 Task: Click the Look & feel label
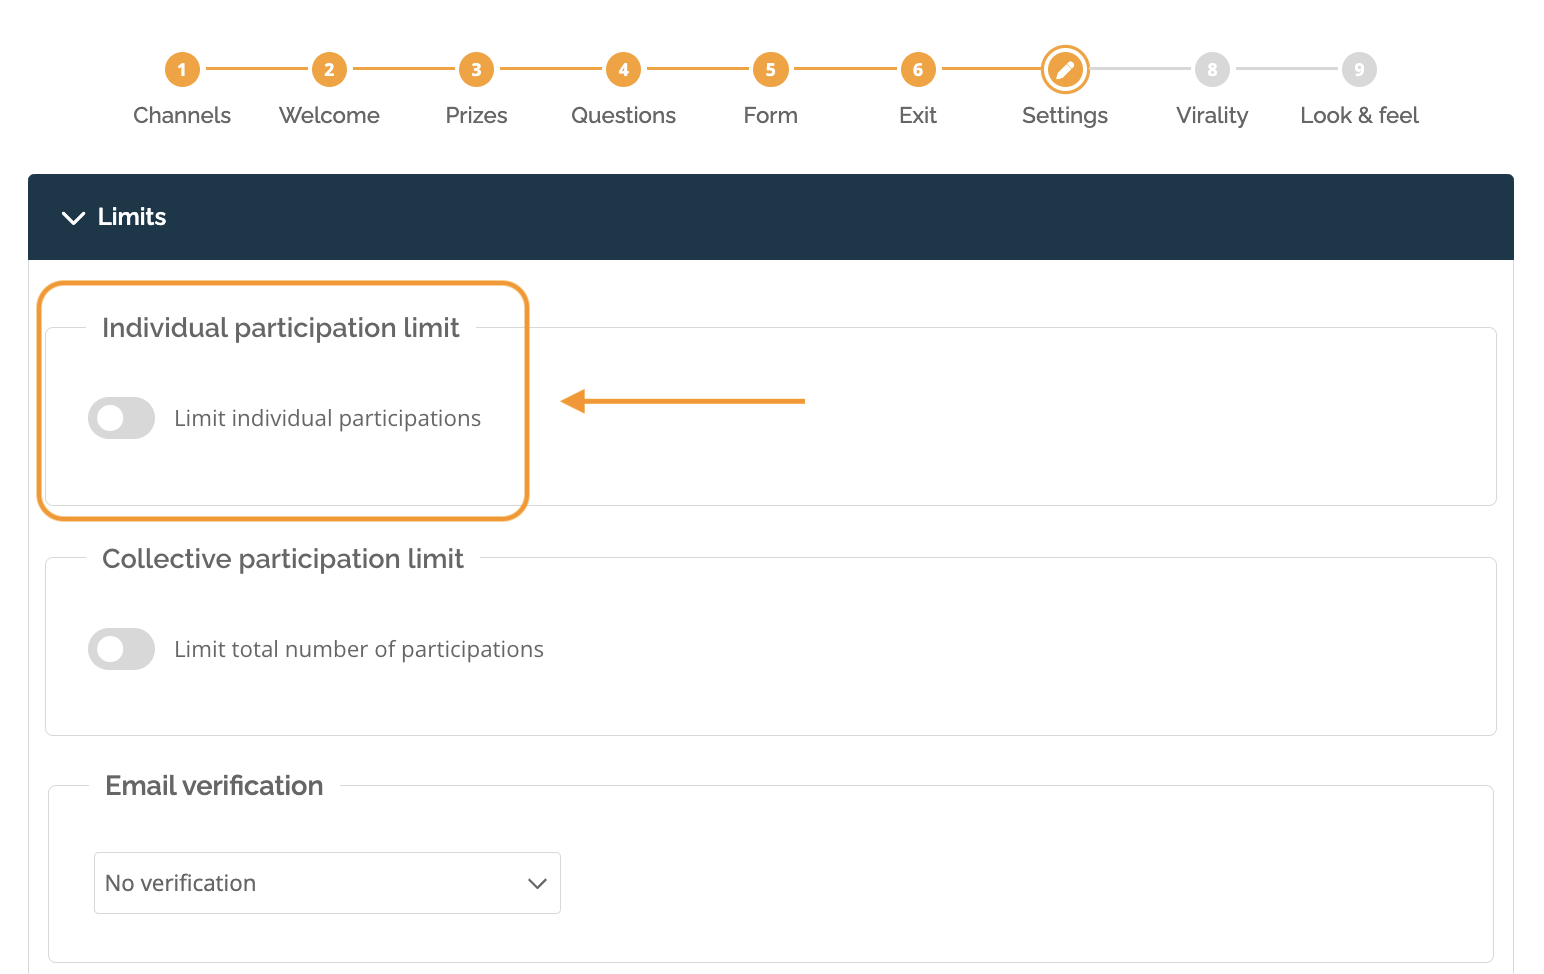[1359, 116]
